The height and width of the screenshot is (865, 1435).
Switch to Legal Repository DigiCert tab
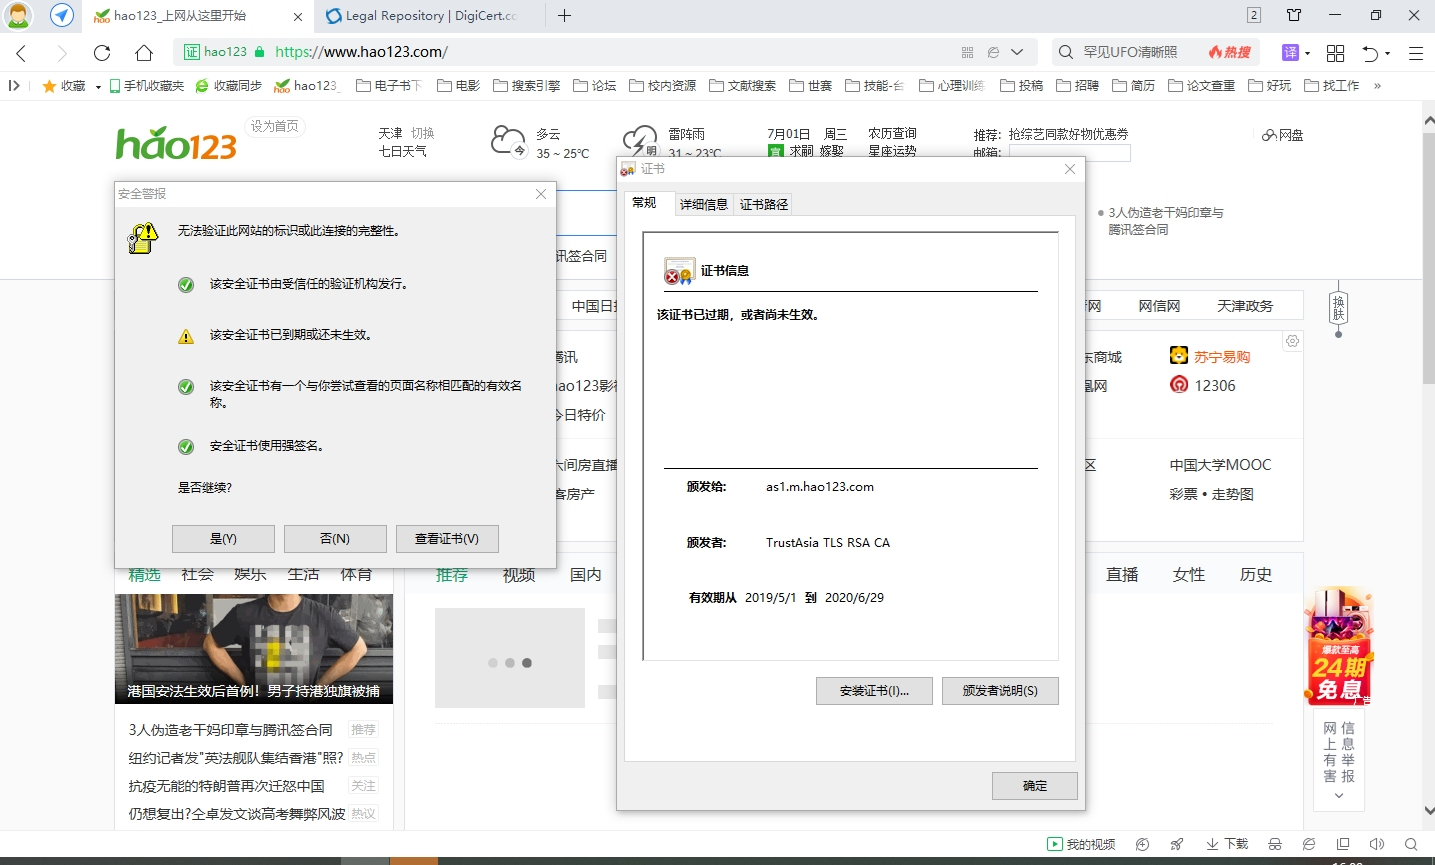(430, 15)
